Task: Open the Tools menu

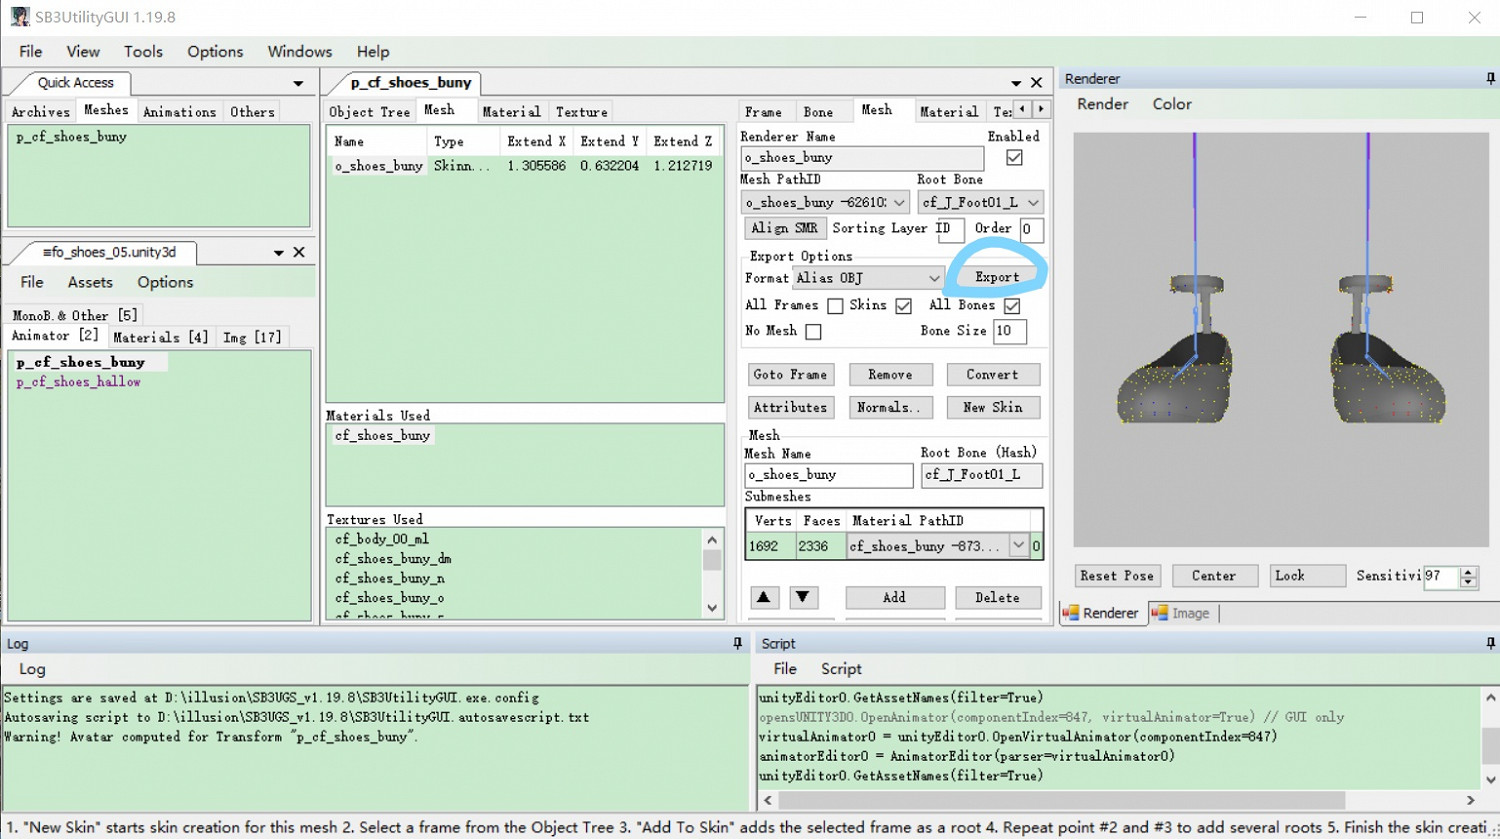Action: pos(143,51)
